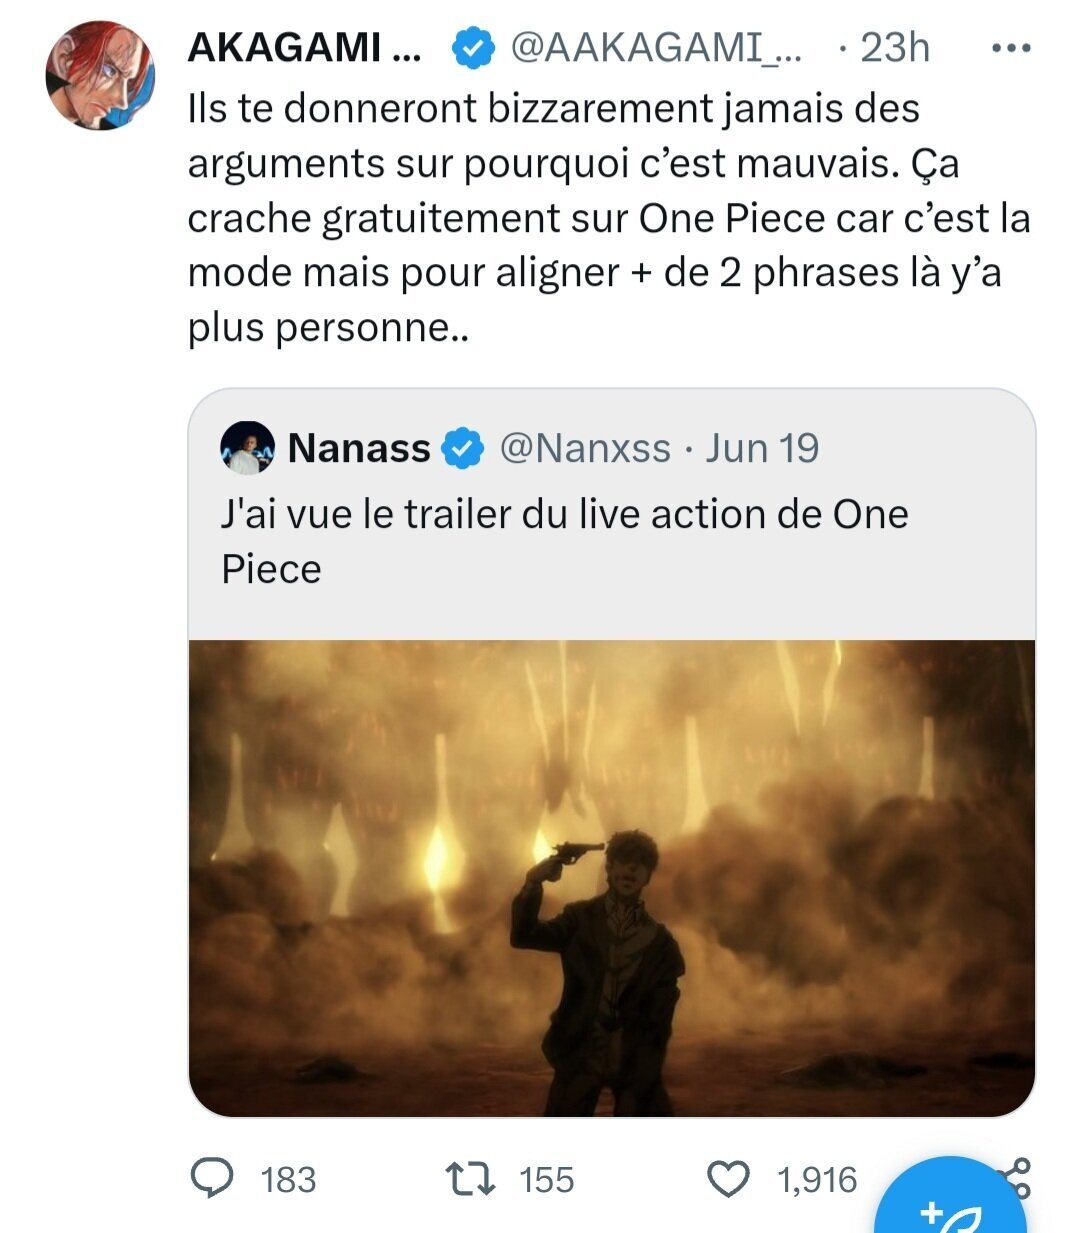The width and height of the screenshot is (1080, 1233).
Task: Tap AKAGAMI's blue verified badge
Action: 474,48
